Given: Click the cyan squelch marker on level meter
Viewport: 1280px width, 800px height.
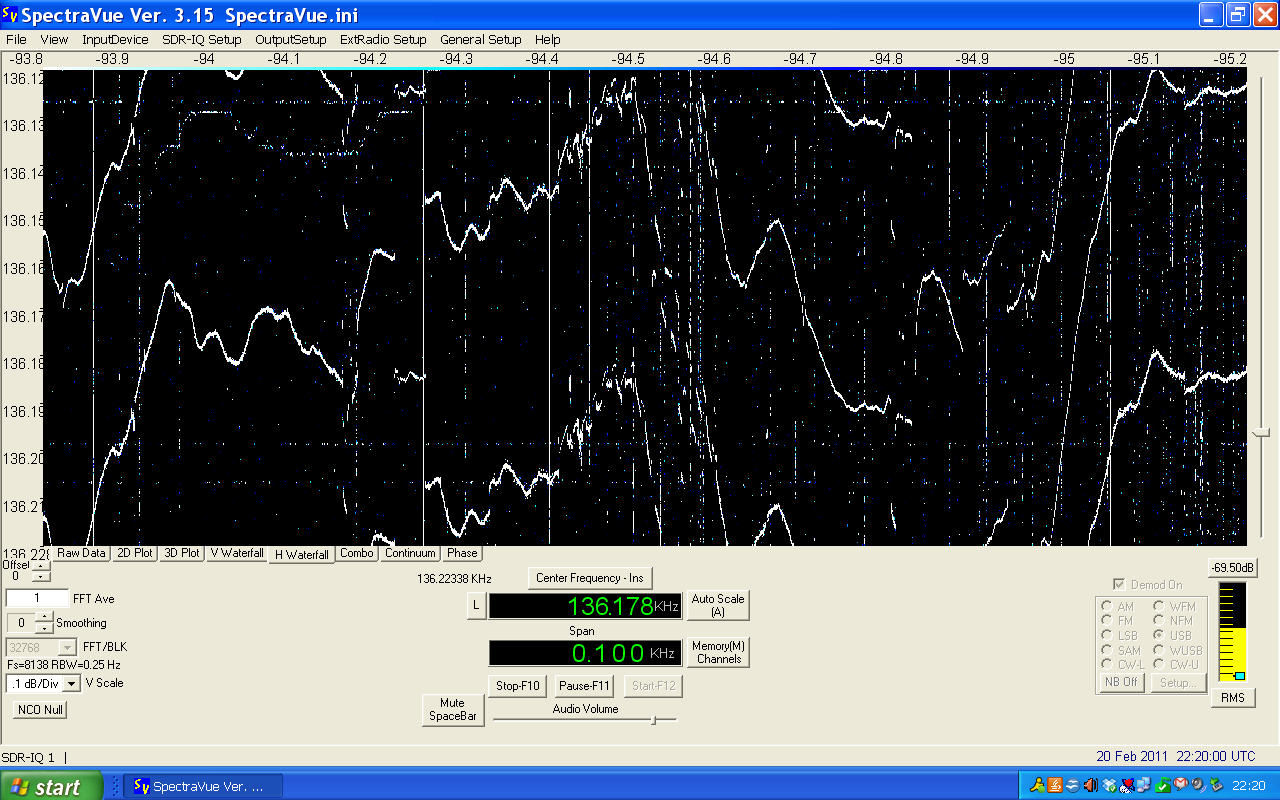Looking at the screenshot, I should [1239, 676].
